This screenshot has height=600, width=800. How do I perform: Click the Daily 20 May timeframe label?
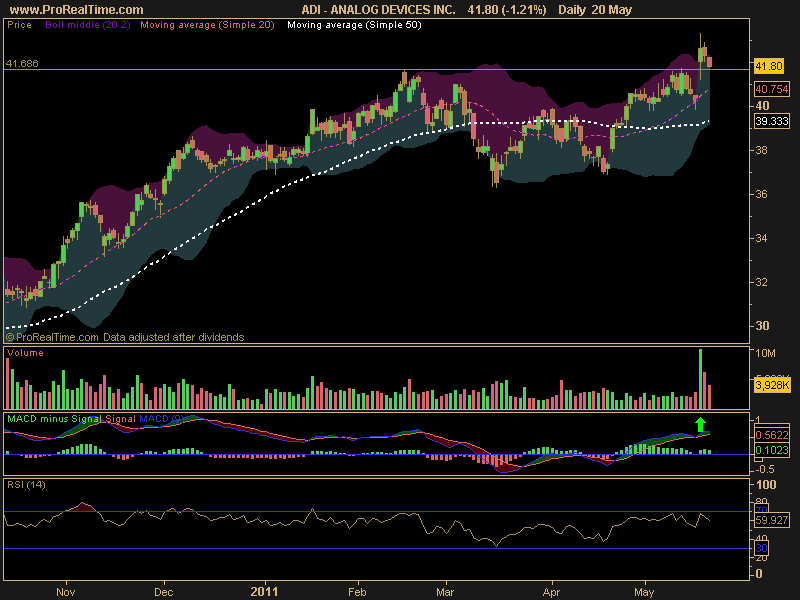pos(595,10)
